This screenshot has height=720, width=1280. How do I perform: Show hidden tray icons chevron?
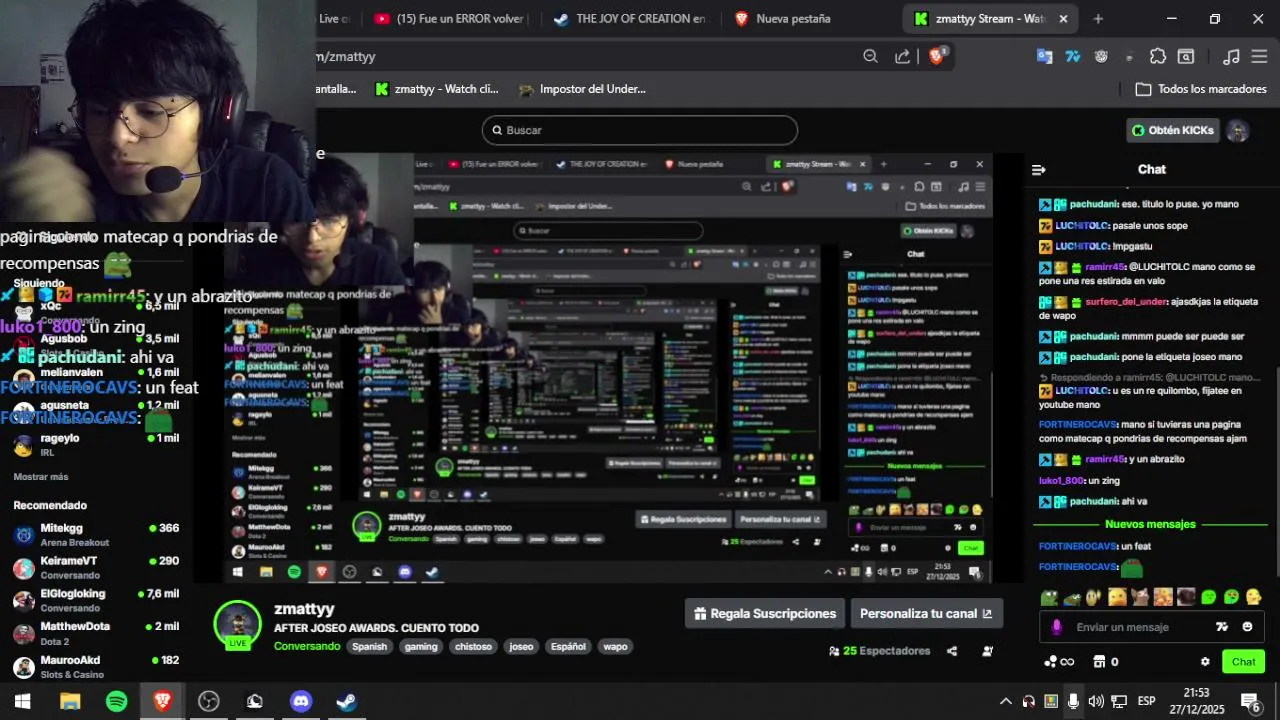click(1005, 701)
